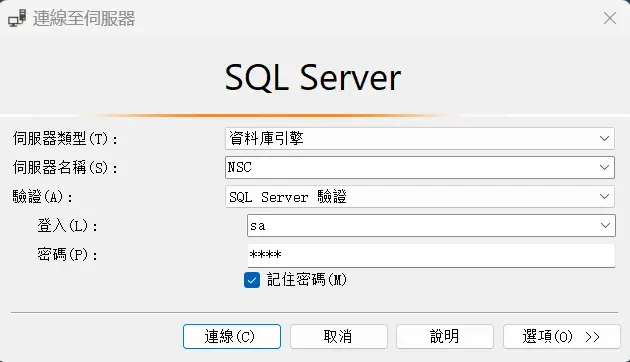Click the SQL Server 驗證 combo box text

pos(288,197)
